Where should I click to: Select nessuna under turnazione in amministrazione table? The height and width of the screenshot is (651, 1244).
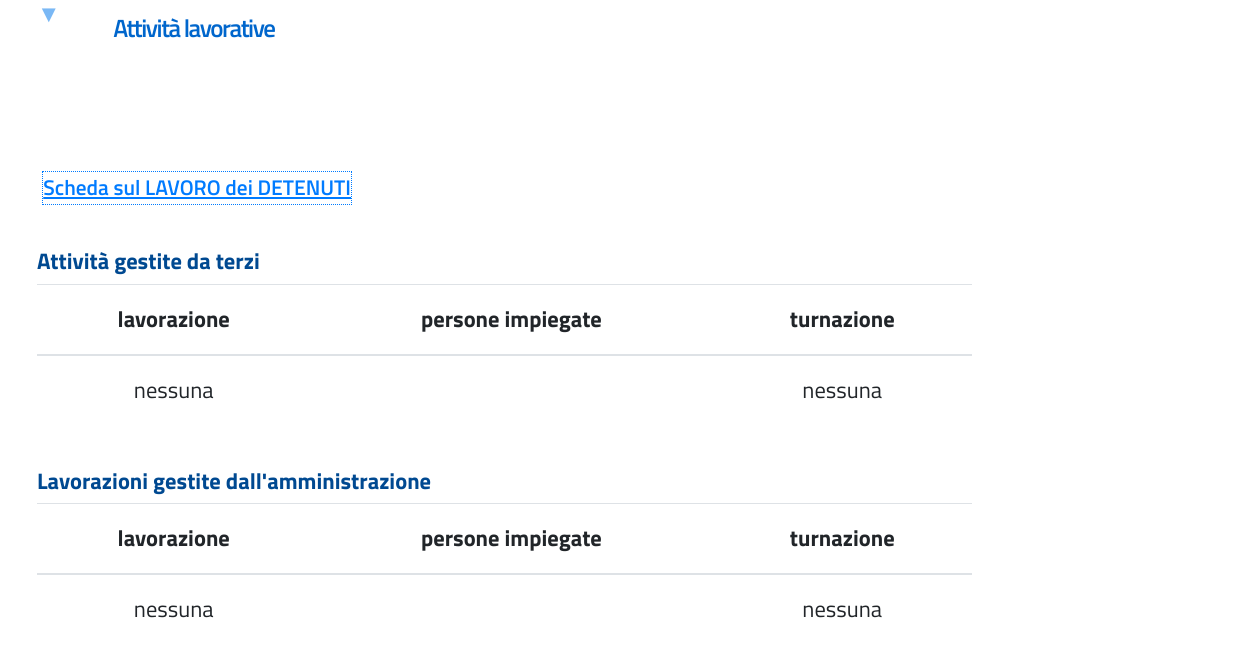coord(842,610)
